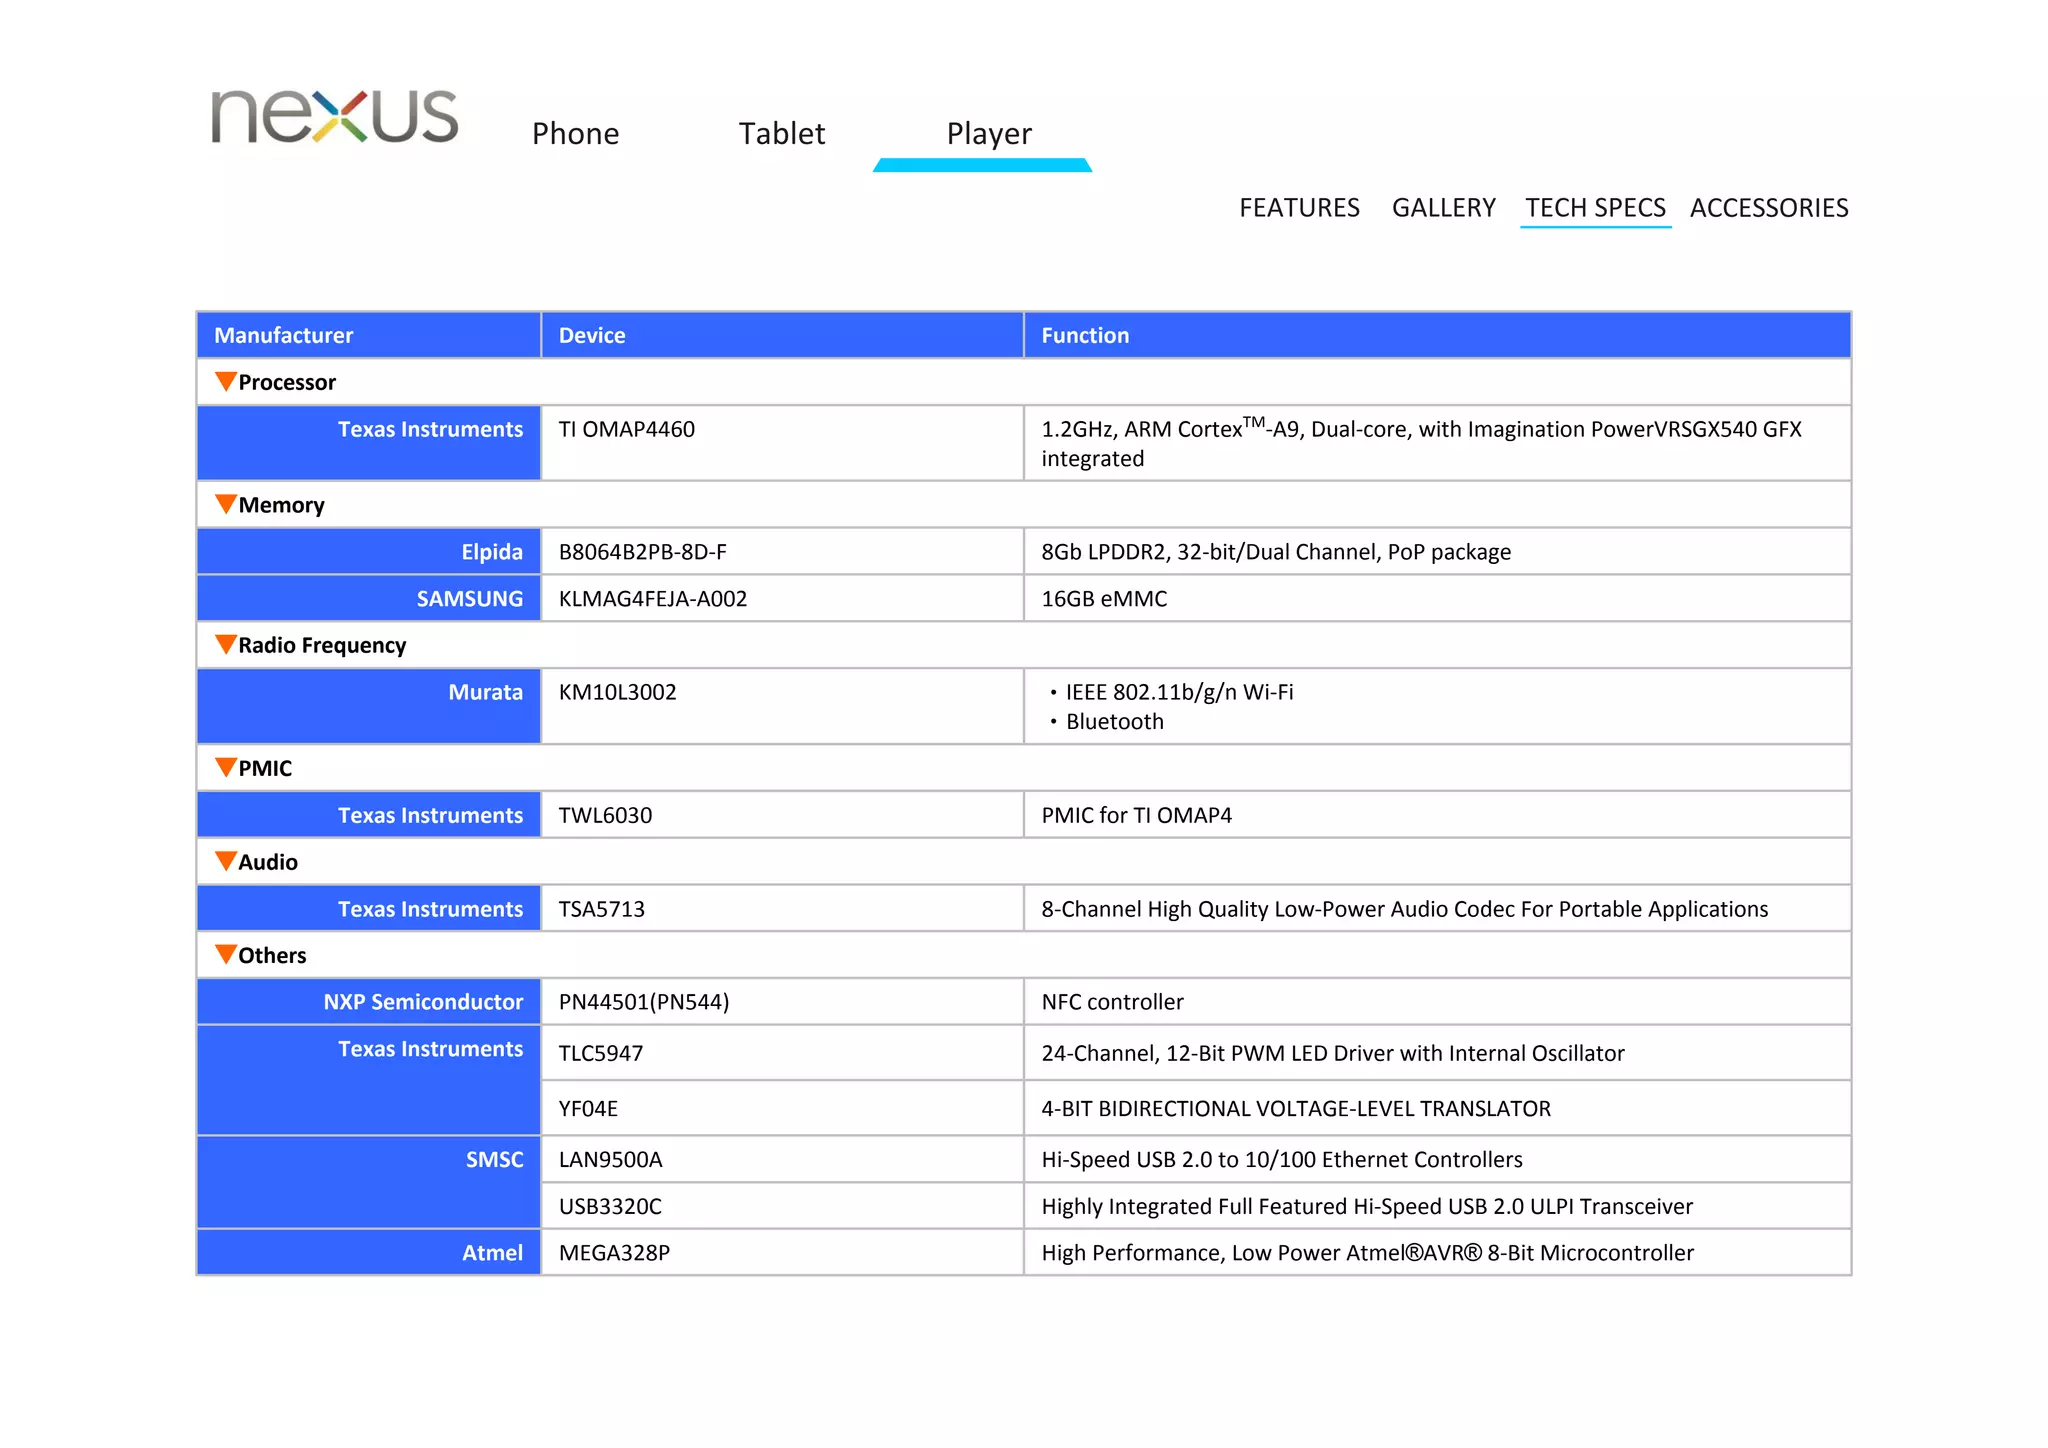
Task: Select the NXP Semiconductor manufacturer cell
Action: pyautogui.click(x=422, y=1002)
